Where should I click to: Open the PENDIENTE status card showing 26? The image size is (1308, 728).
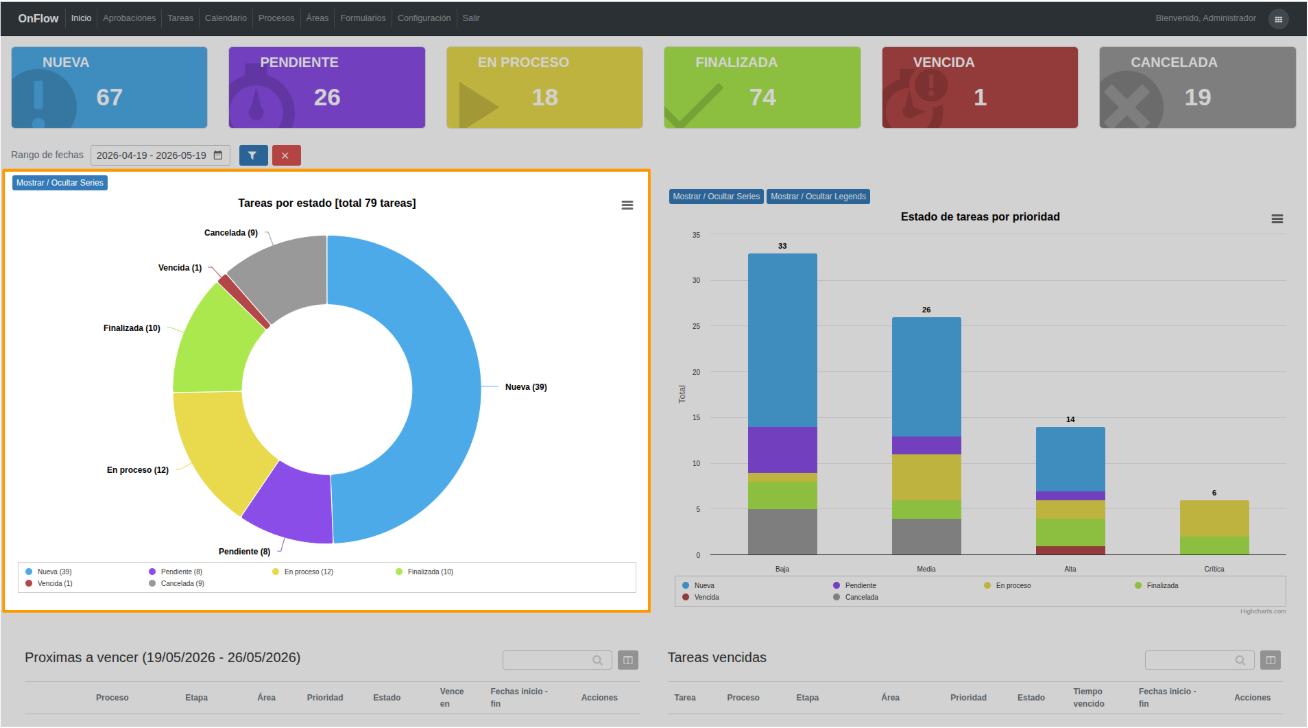(x=327, y=87)
